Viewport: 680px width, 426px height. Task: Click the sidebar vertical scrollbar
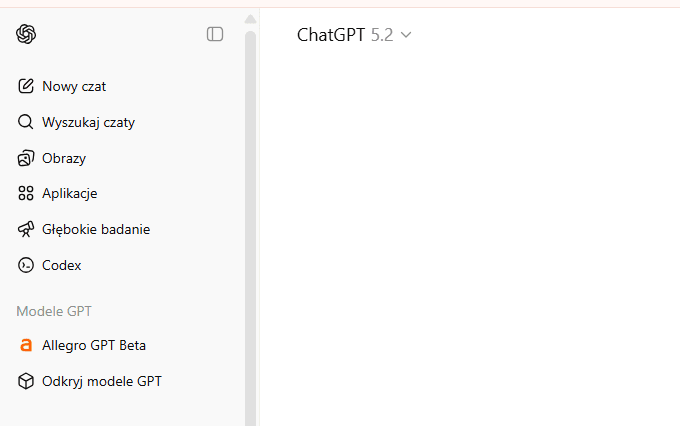(x=250, y=200)
